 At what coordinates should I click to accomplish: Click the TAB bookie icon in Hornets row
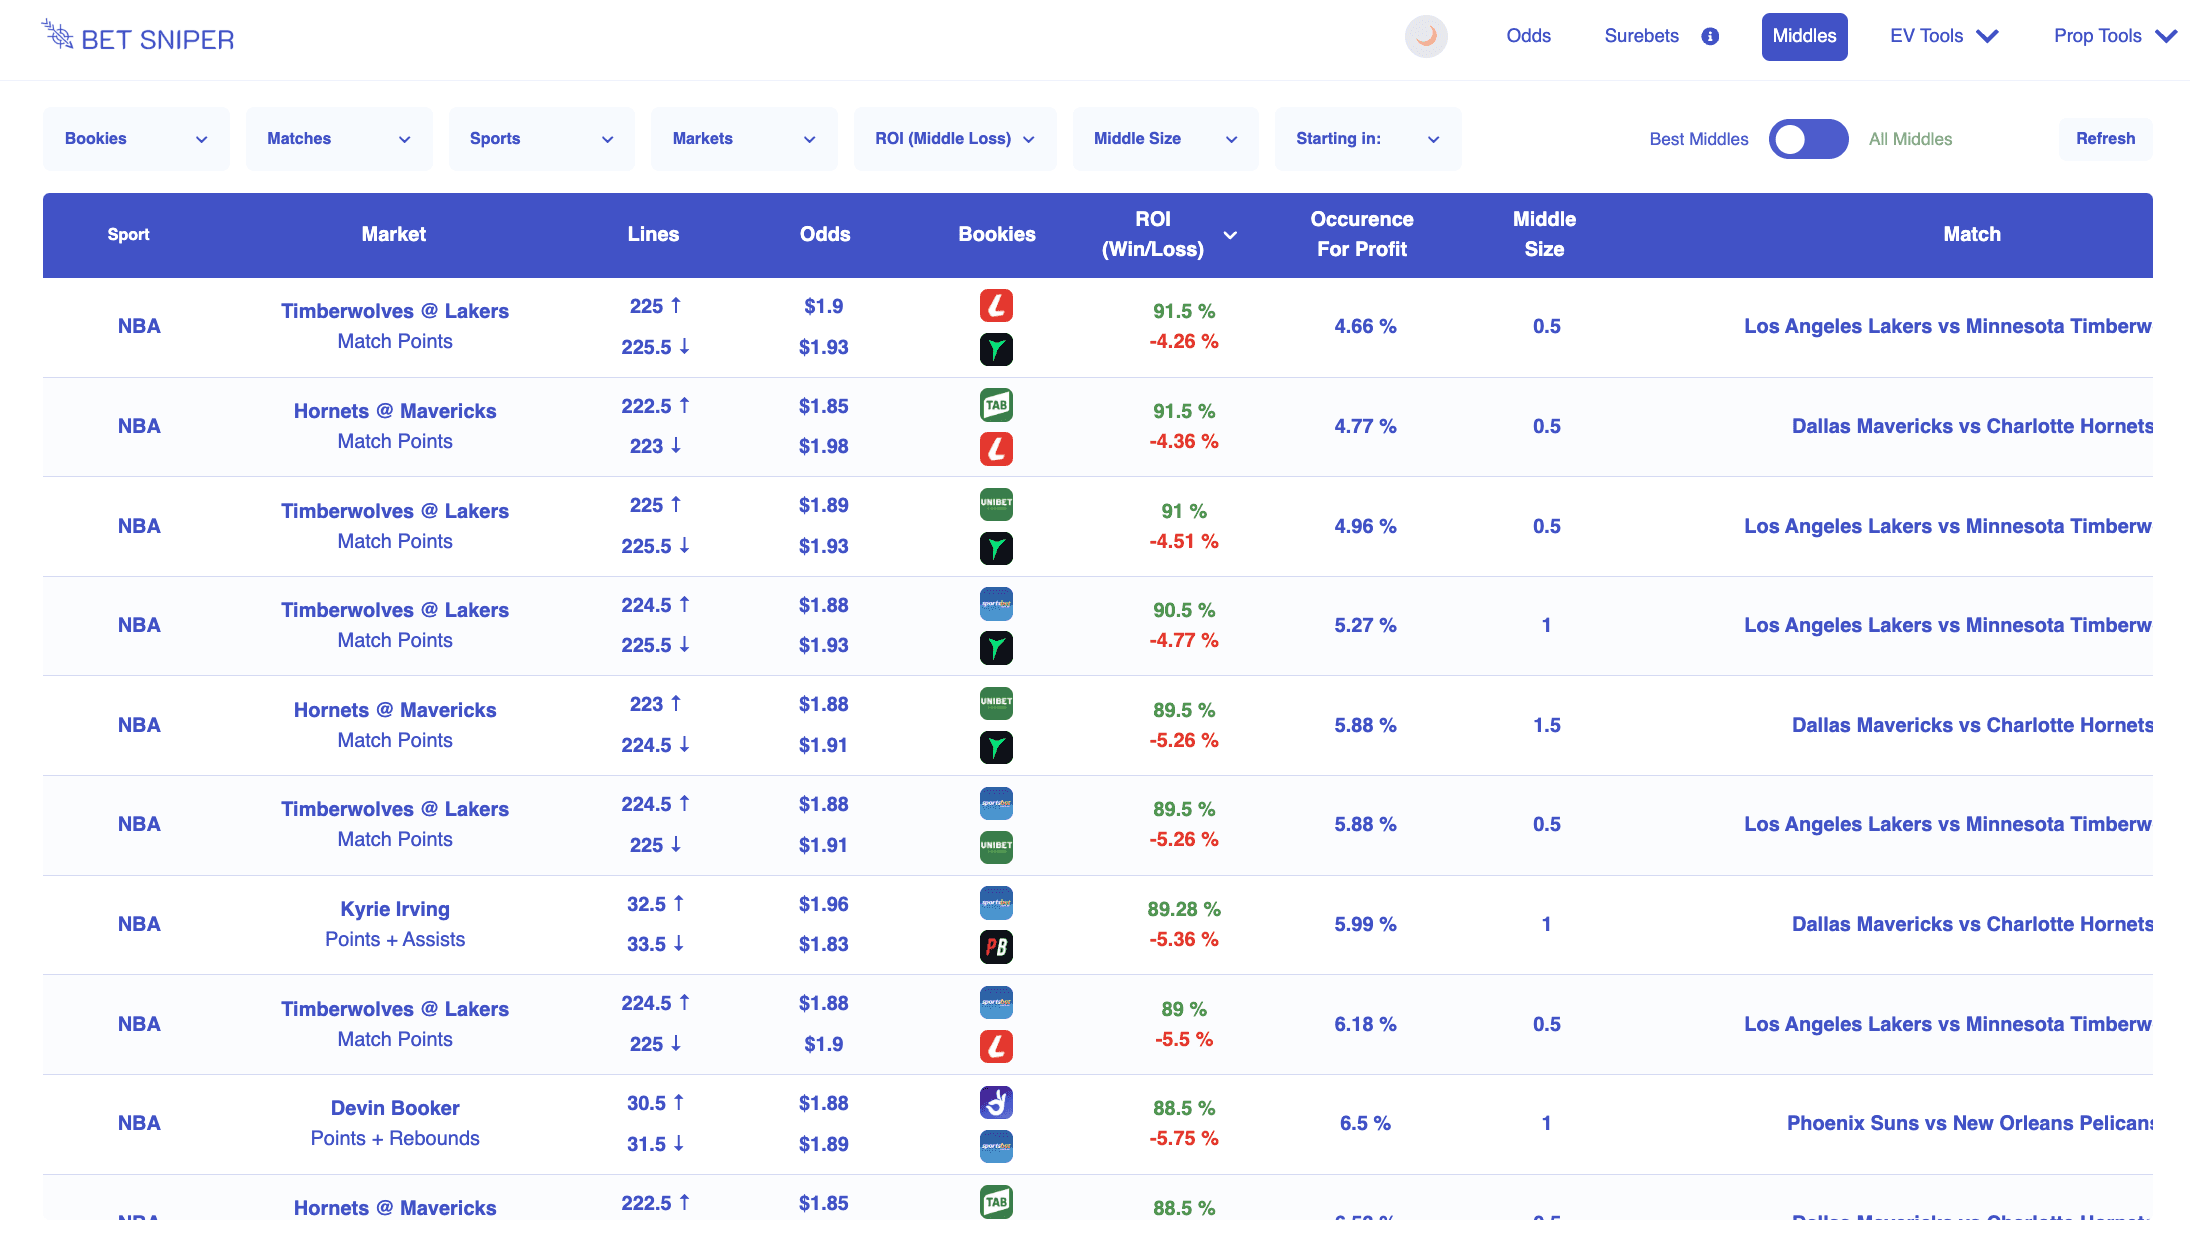point(996,405)
